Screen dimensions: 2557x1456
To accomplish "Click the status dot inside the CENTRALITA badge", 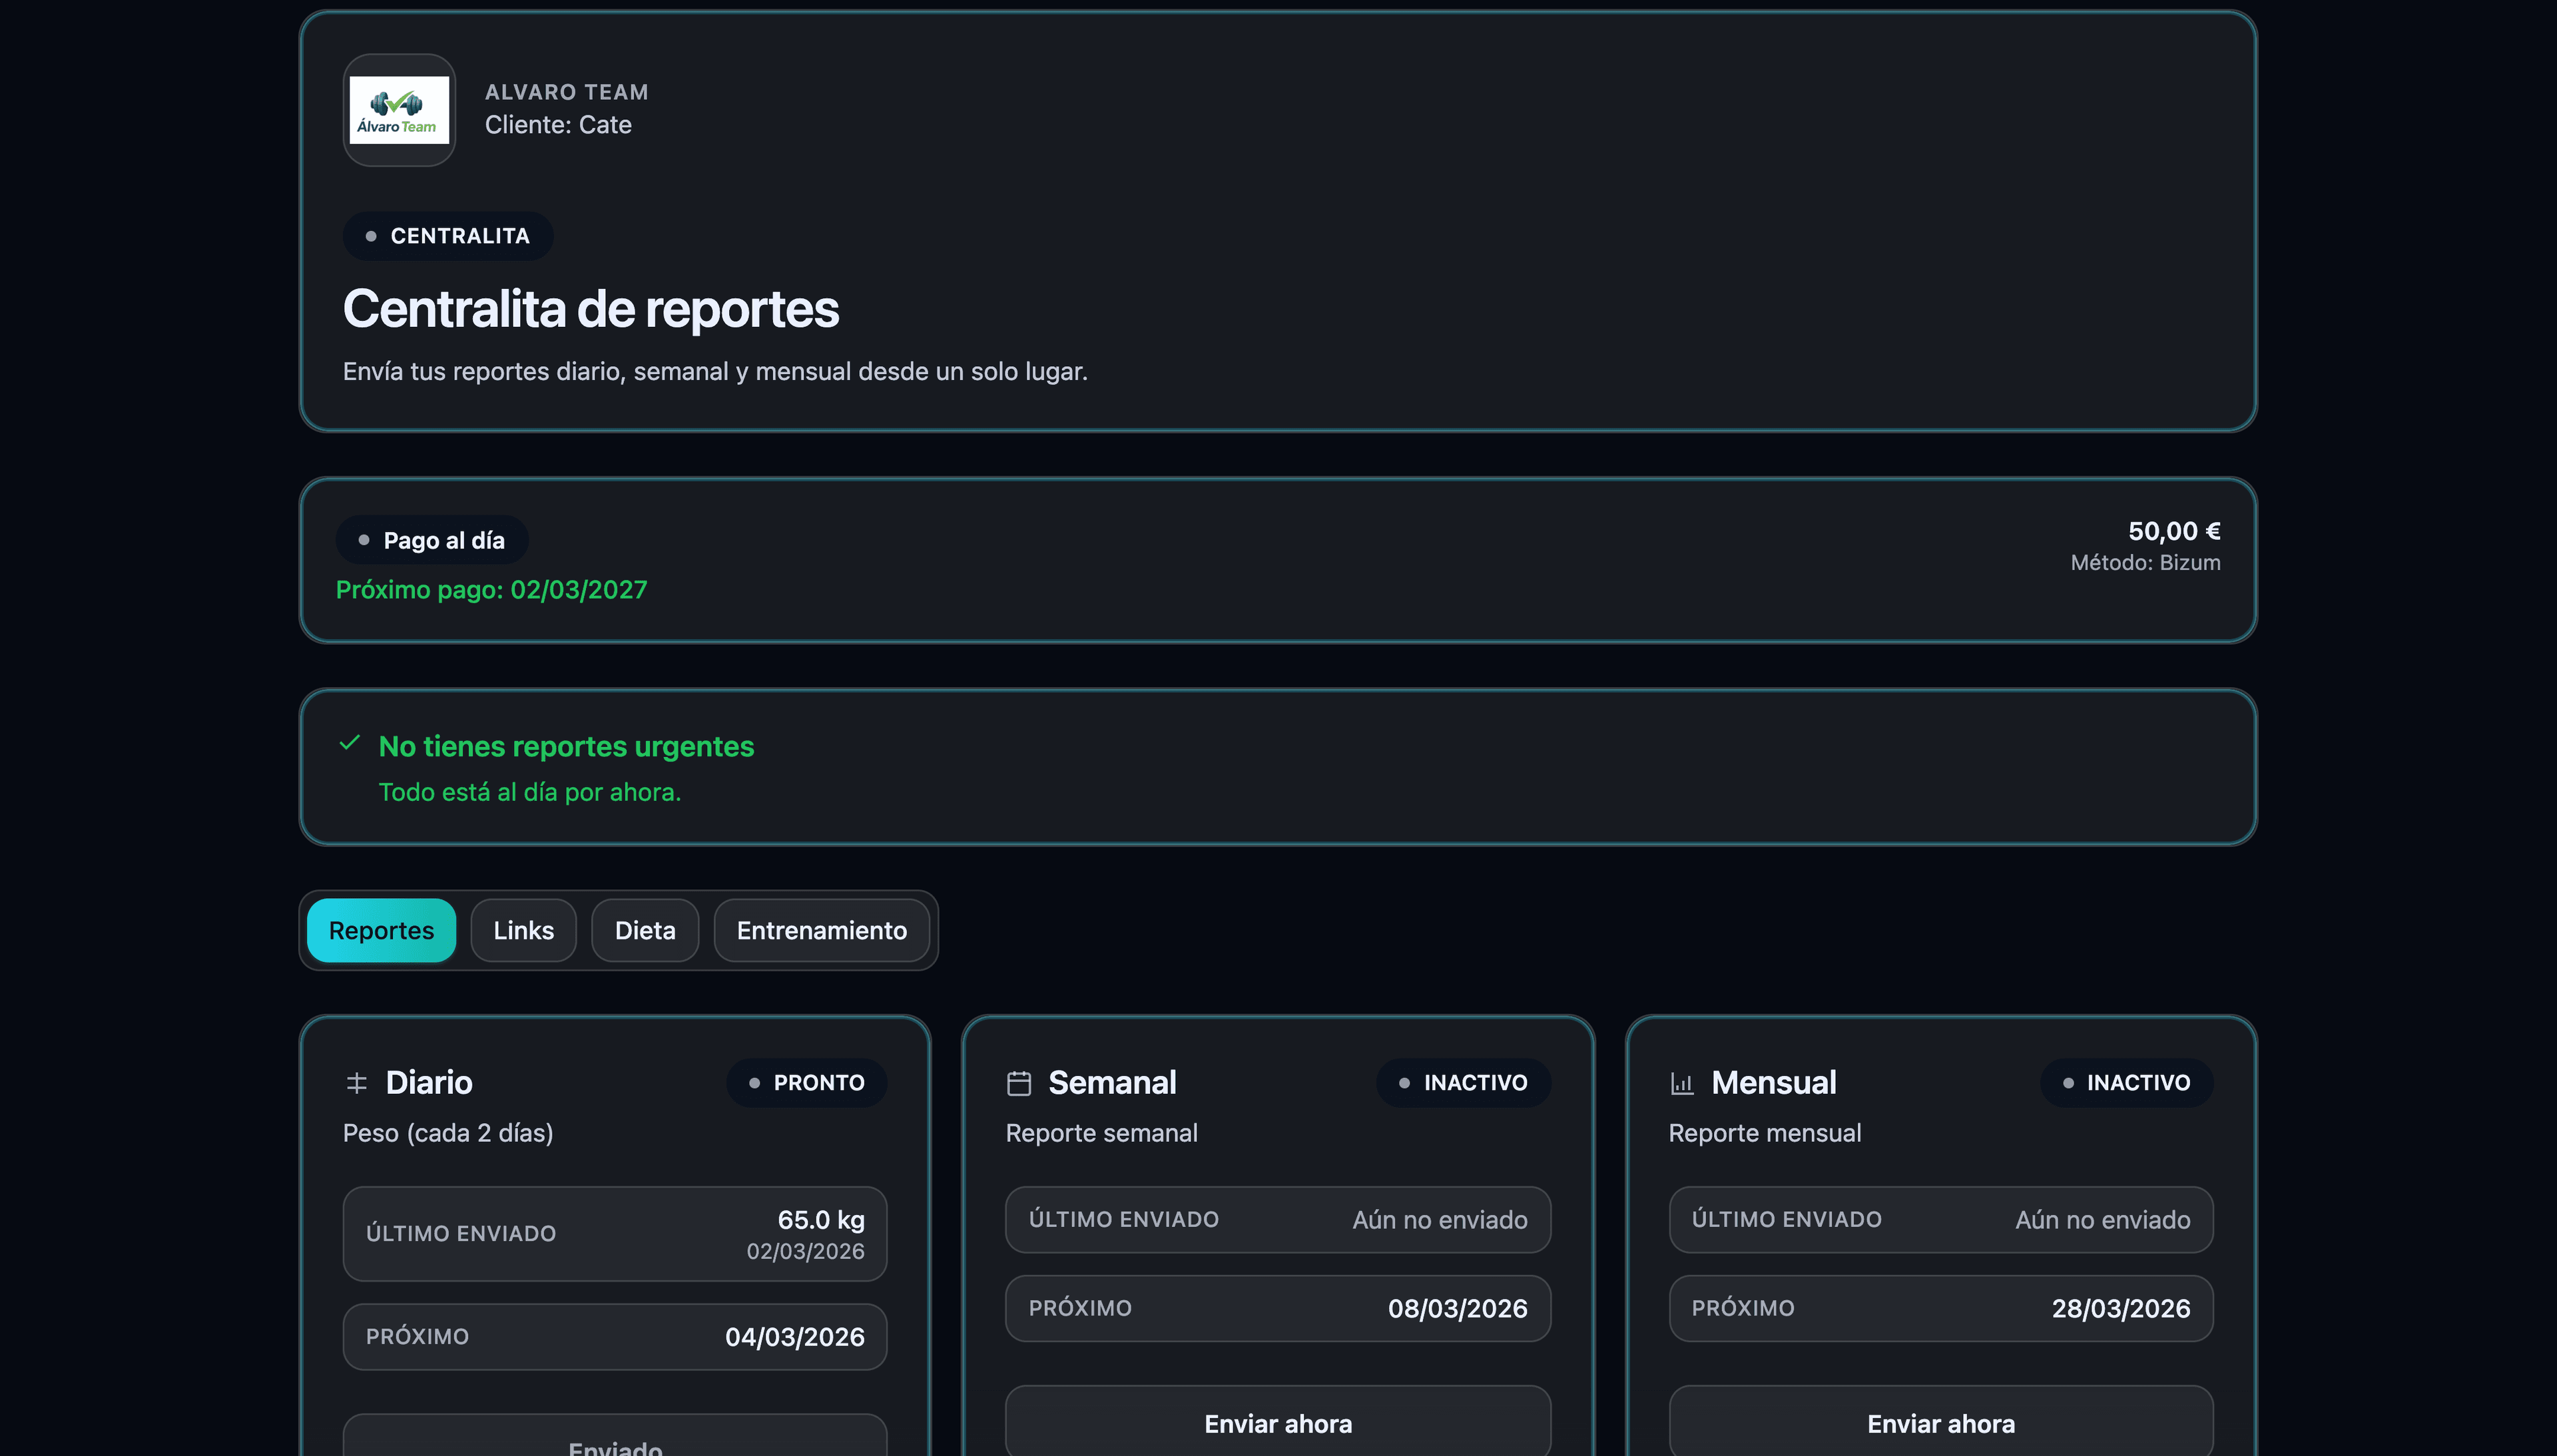I will (x=372, y=236).
